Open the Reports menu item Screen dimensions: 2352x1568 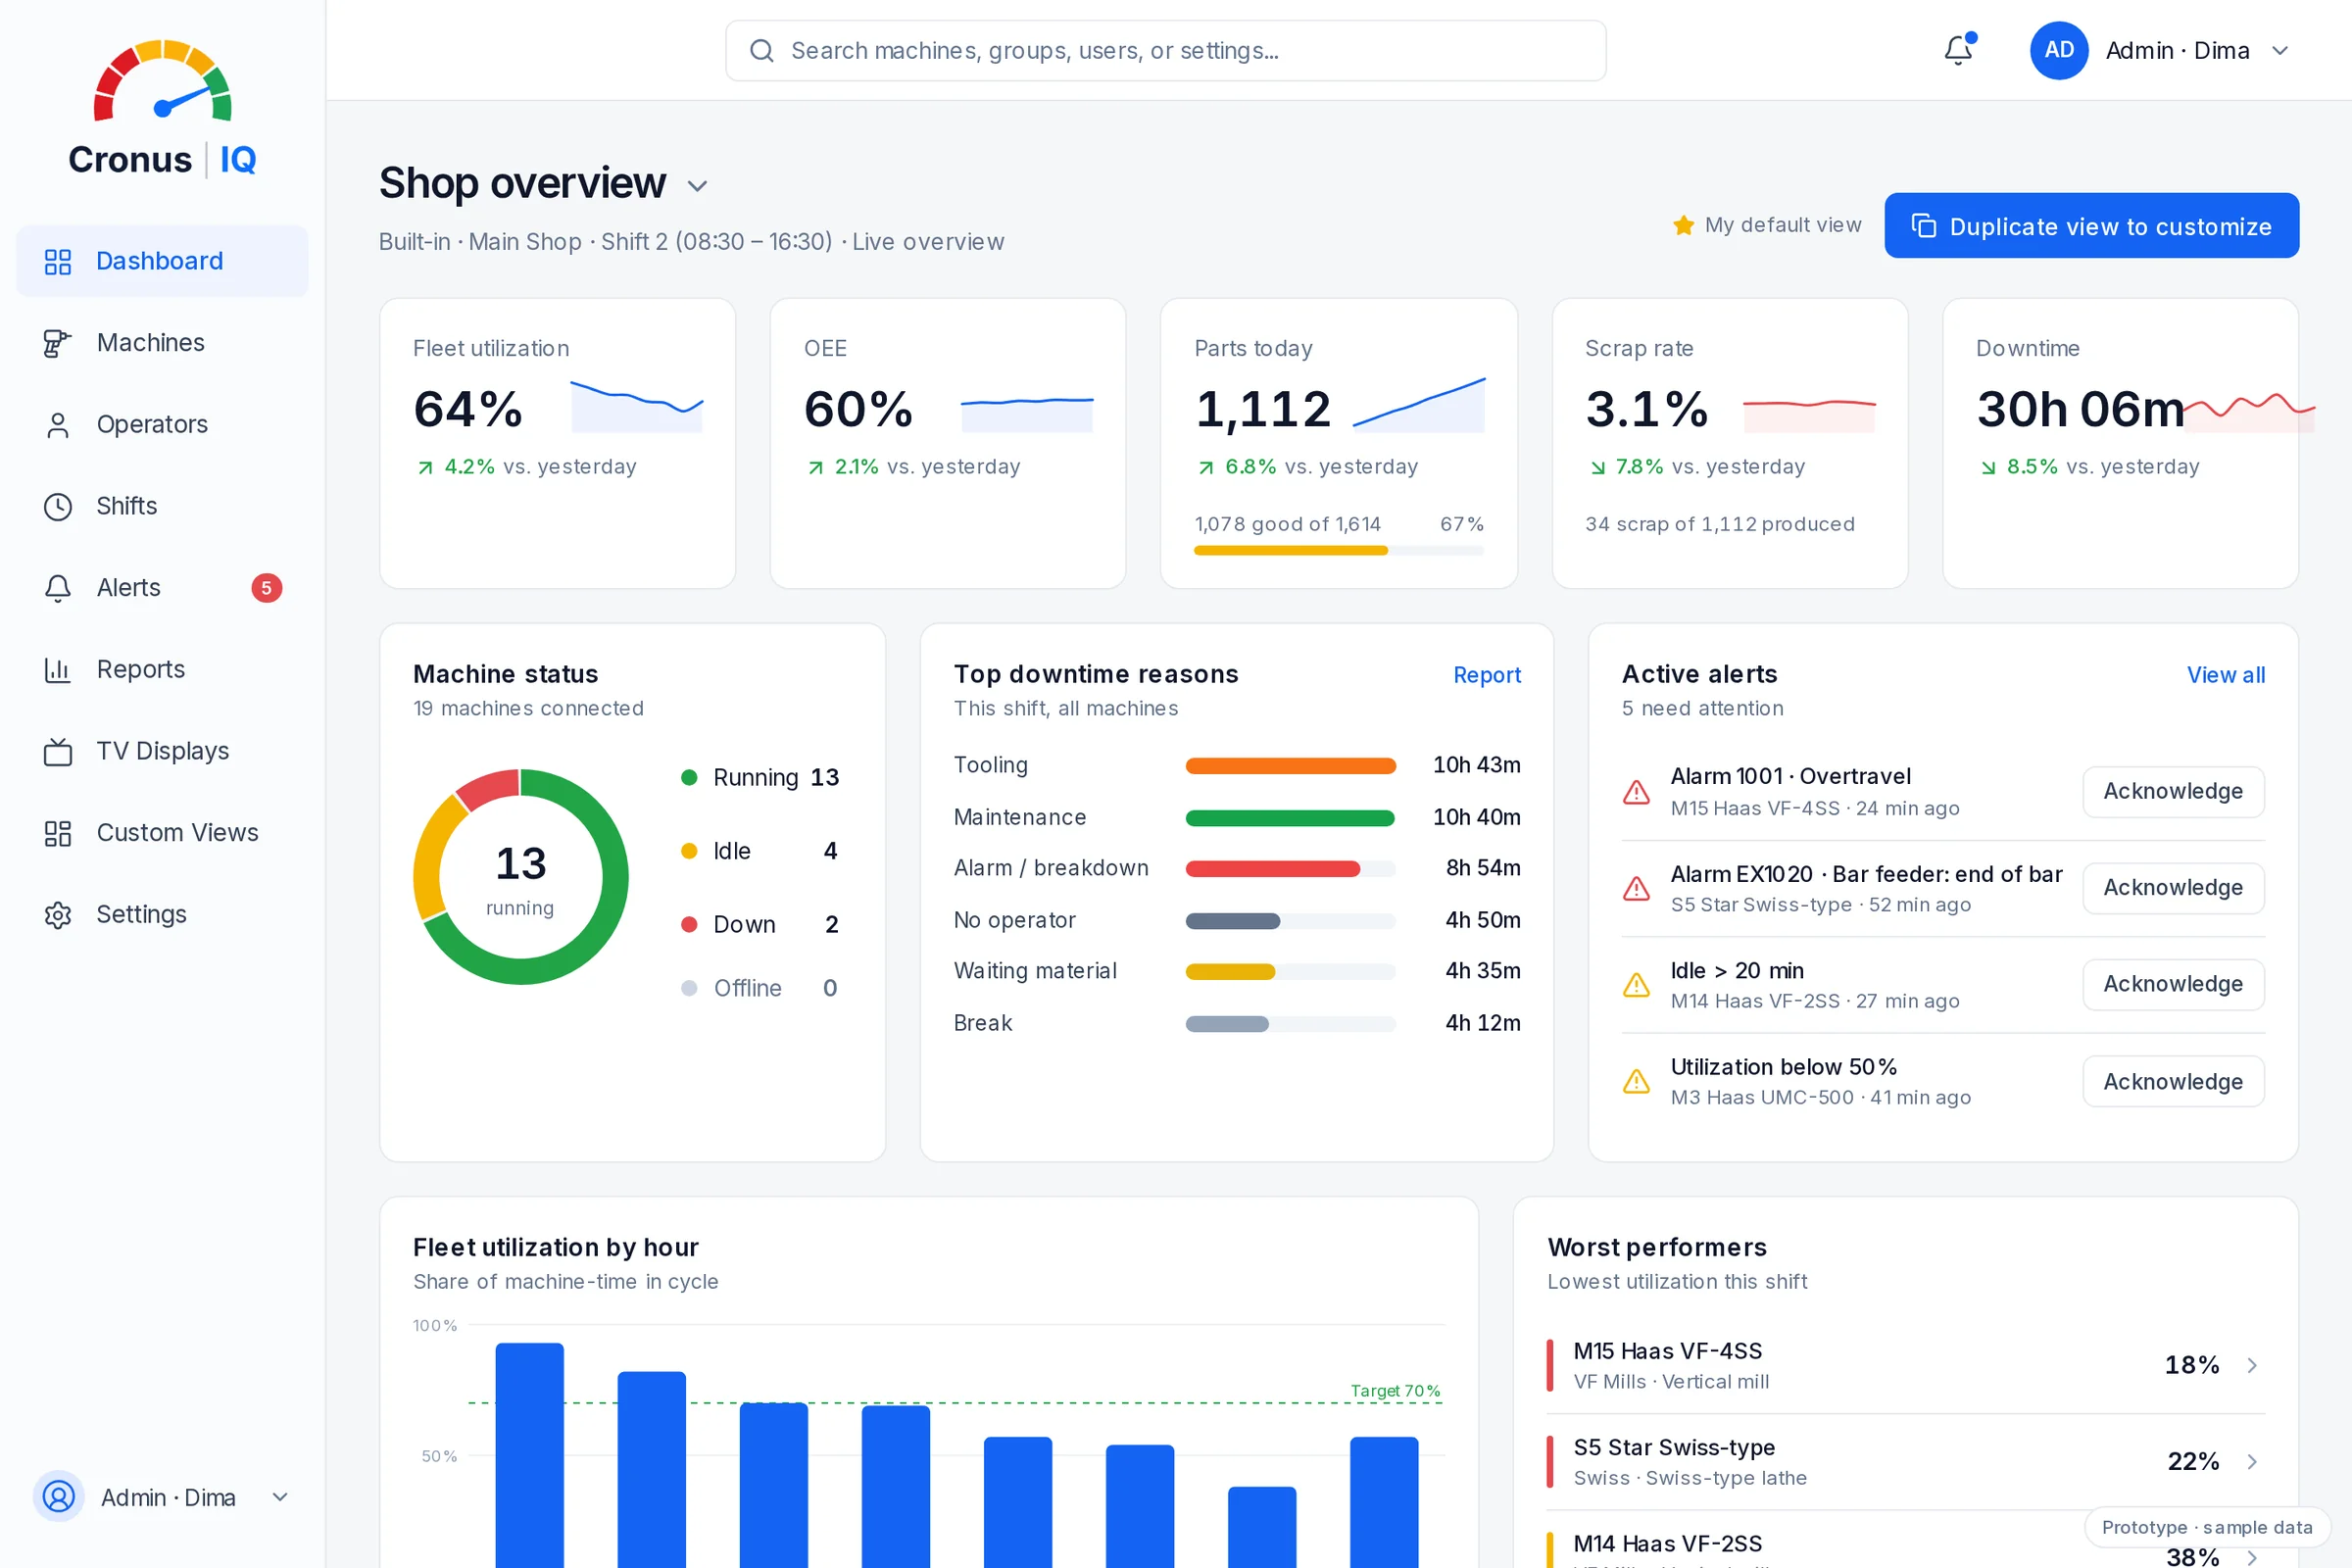tap(162, 670)
